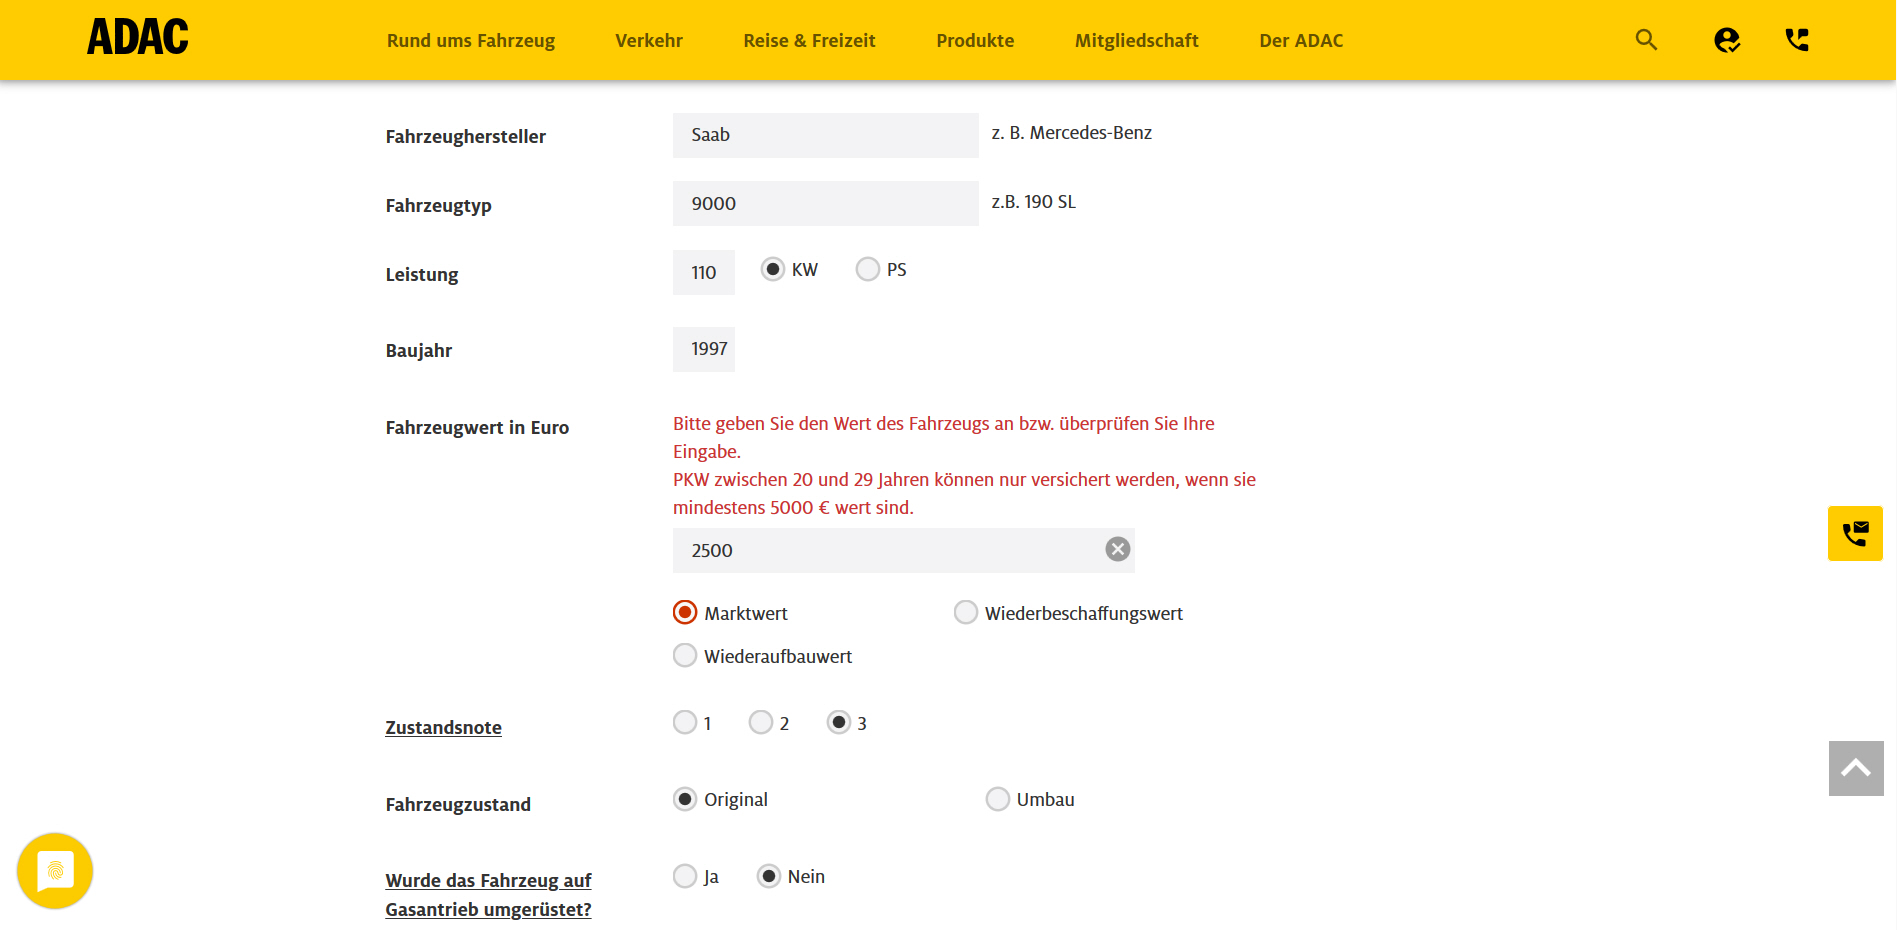Select KW as power unit
Image resolution: width=1897 pixels, height=930 pixels.
tap(773, 269)
